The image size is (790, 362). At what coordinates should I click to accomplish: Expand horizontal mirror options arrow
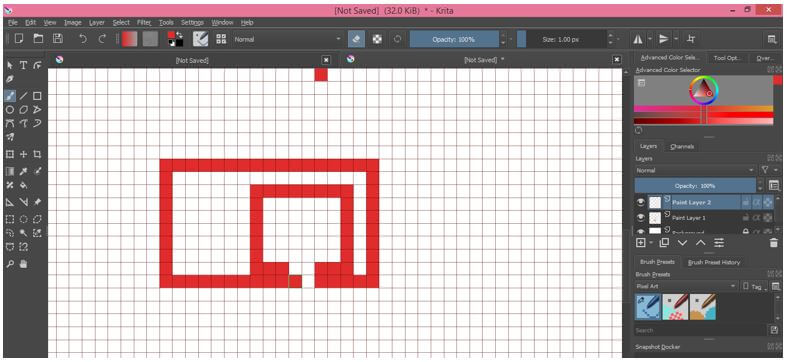click(x=649, y=39)
